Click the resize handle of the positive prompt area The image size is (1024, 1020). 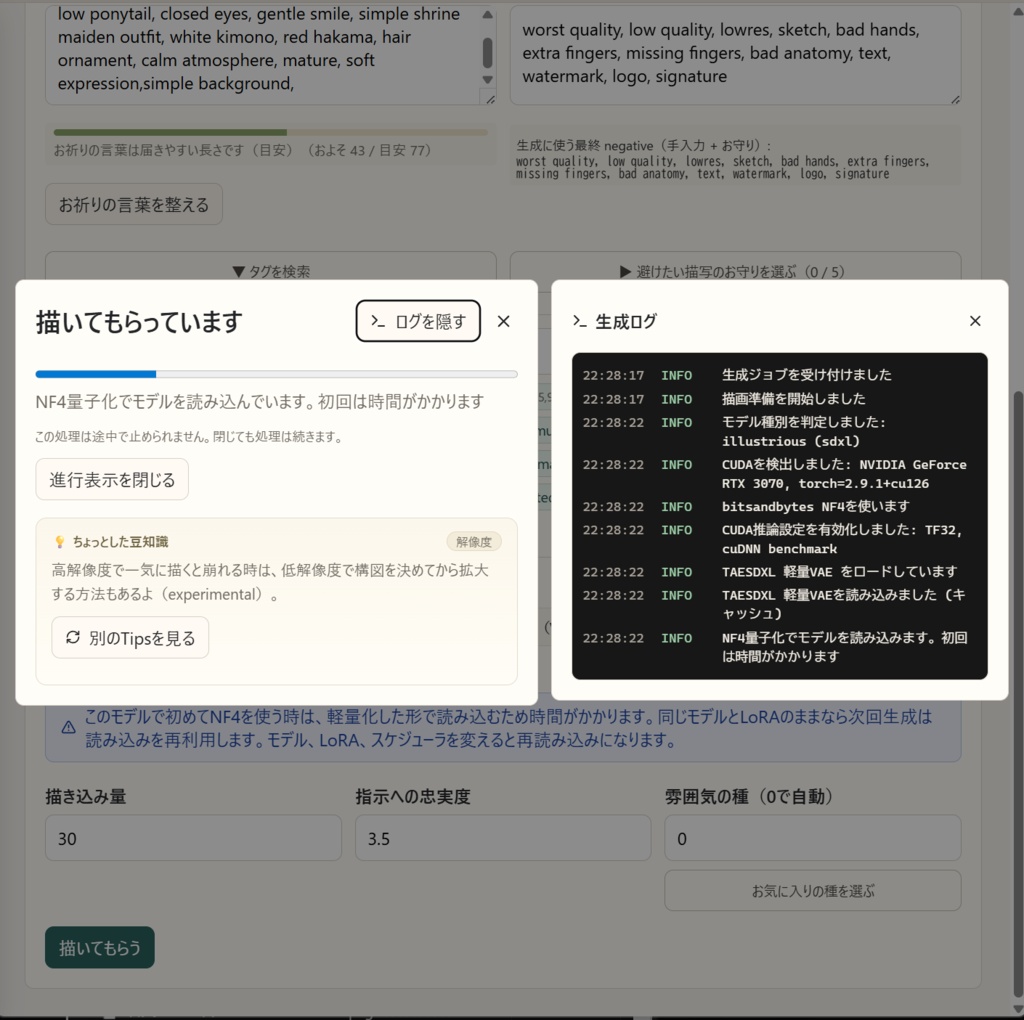point(490,99)
